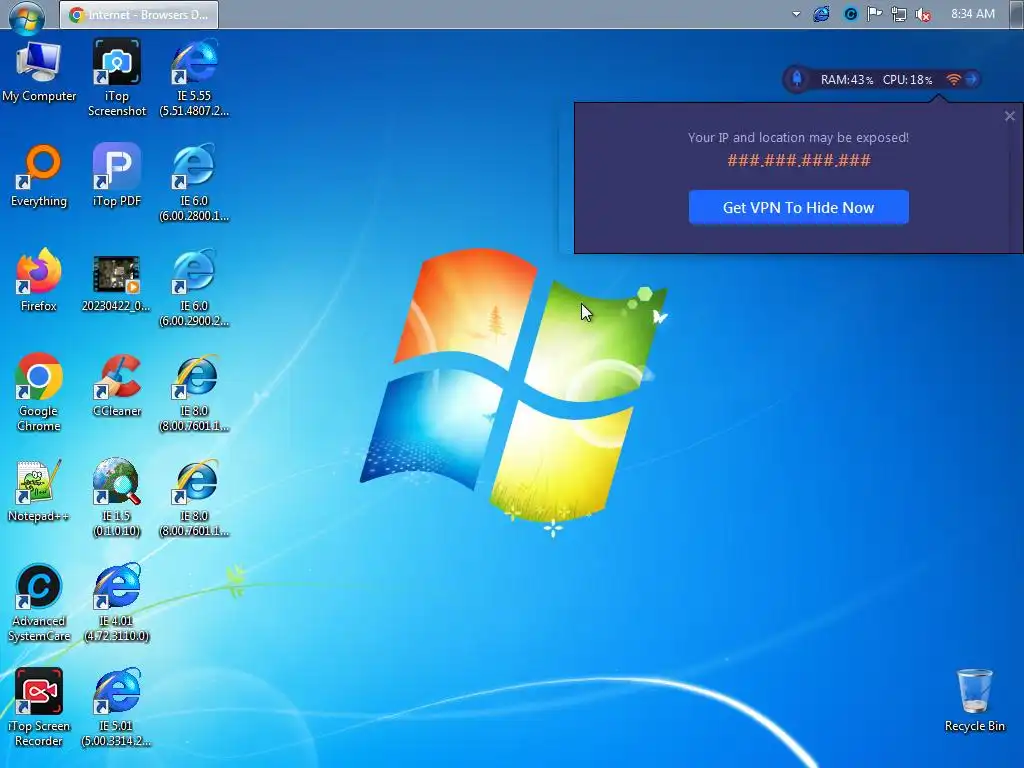Open iTop Screen Recorder shortcut

coord(39,707)
